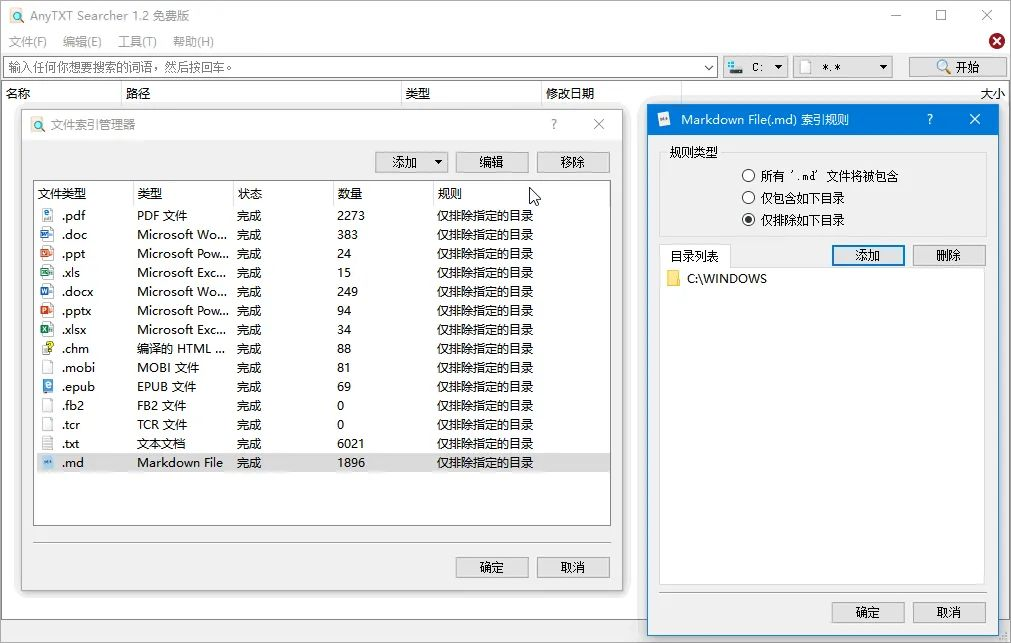Close the file index manager dialog
This screenshot has height=643, width=1011.
click(x=599, y=124)
